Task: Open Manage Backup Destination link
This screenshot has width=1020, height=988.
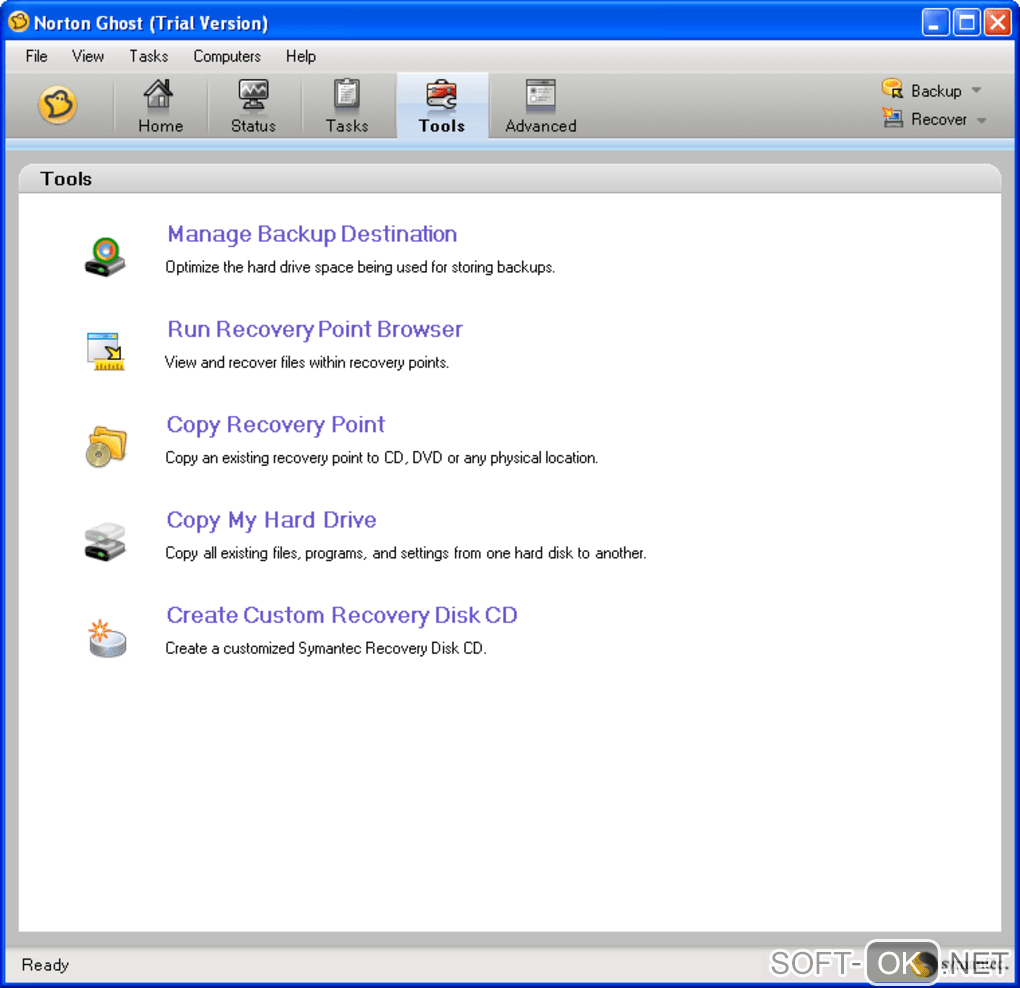Action: 312,234
